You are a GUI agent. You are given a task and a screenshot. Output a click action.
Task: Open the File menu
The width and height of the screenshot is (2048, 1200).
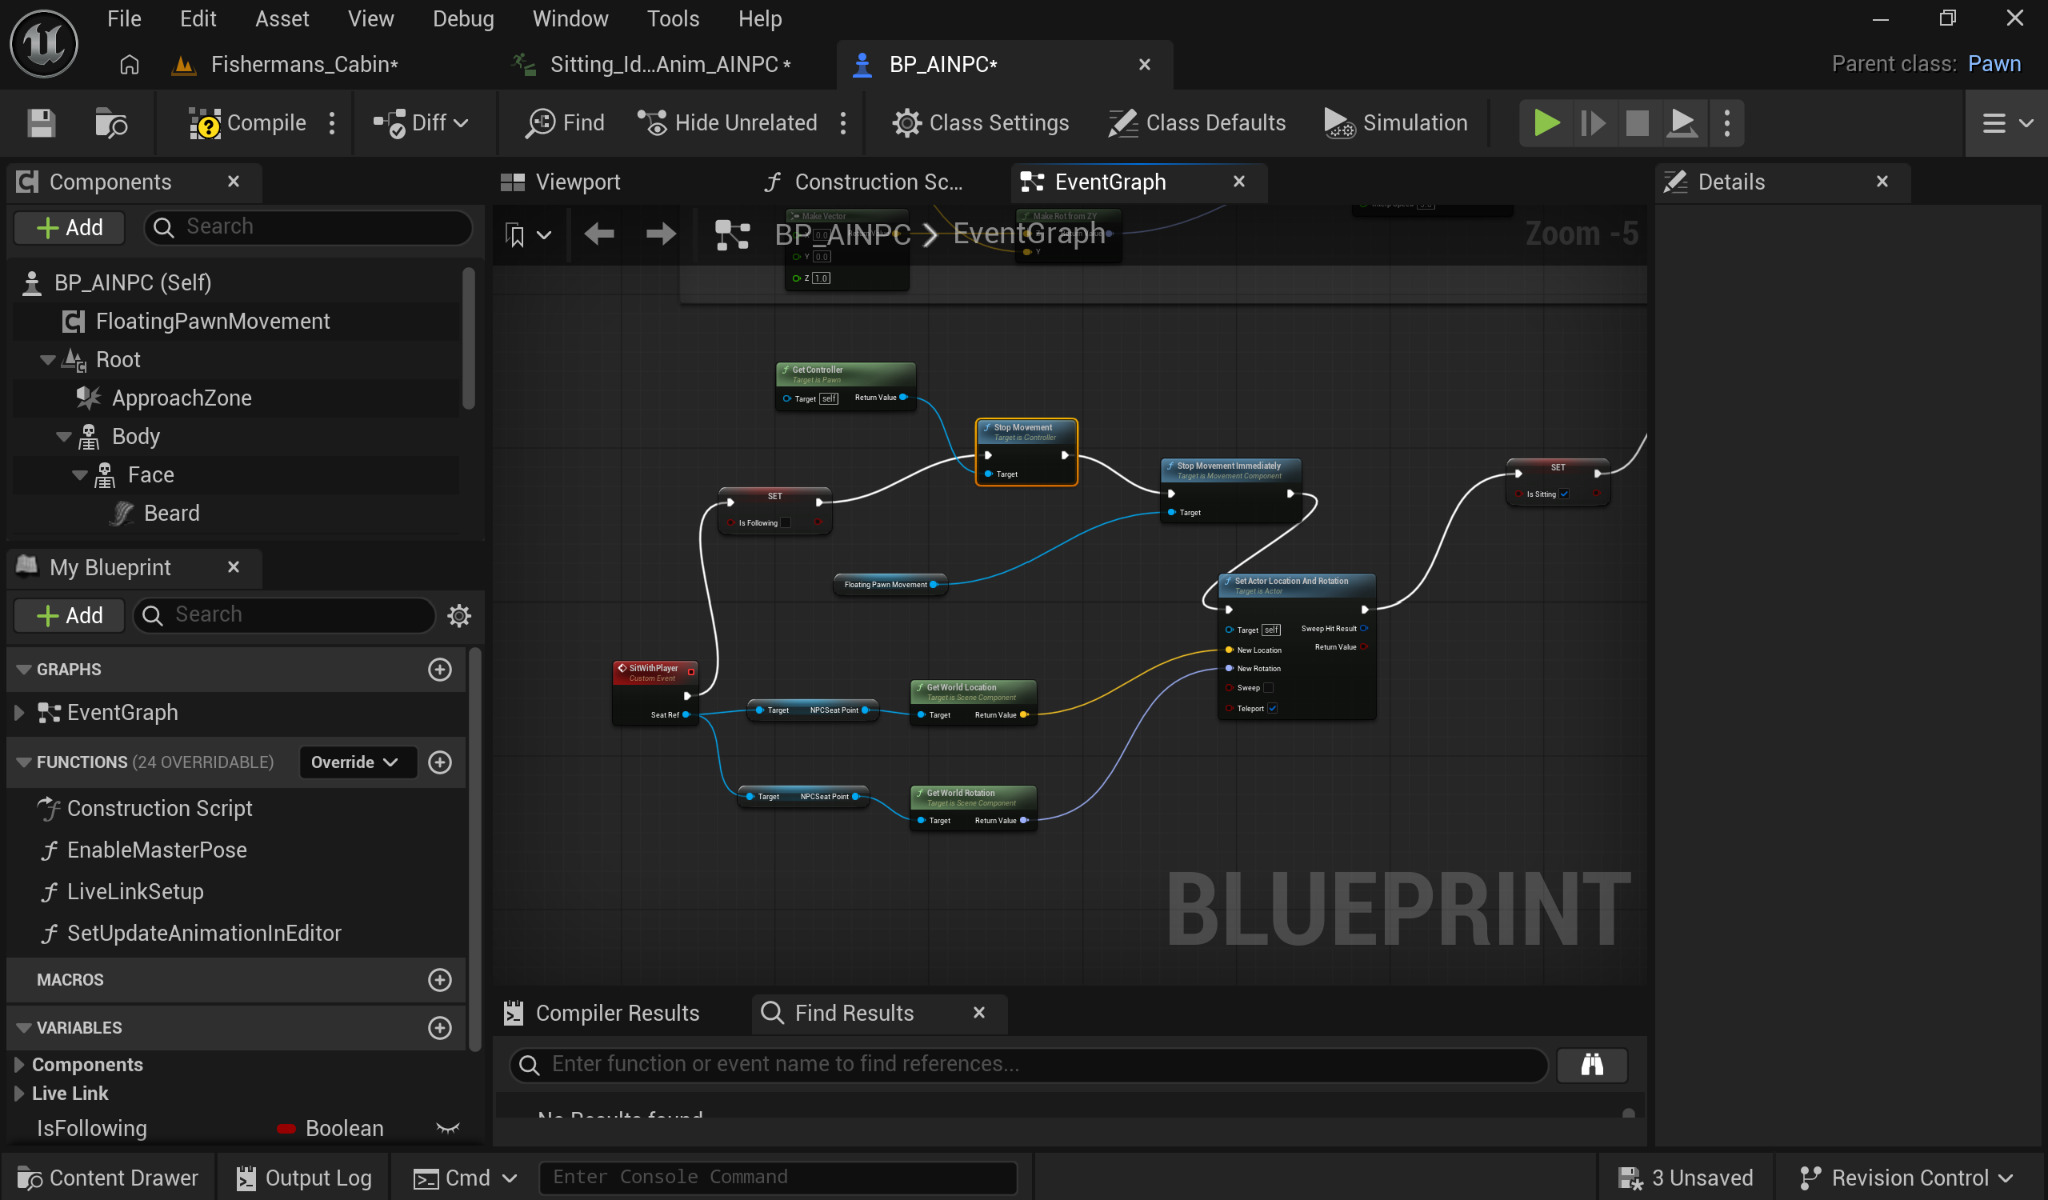(124, 19)
